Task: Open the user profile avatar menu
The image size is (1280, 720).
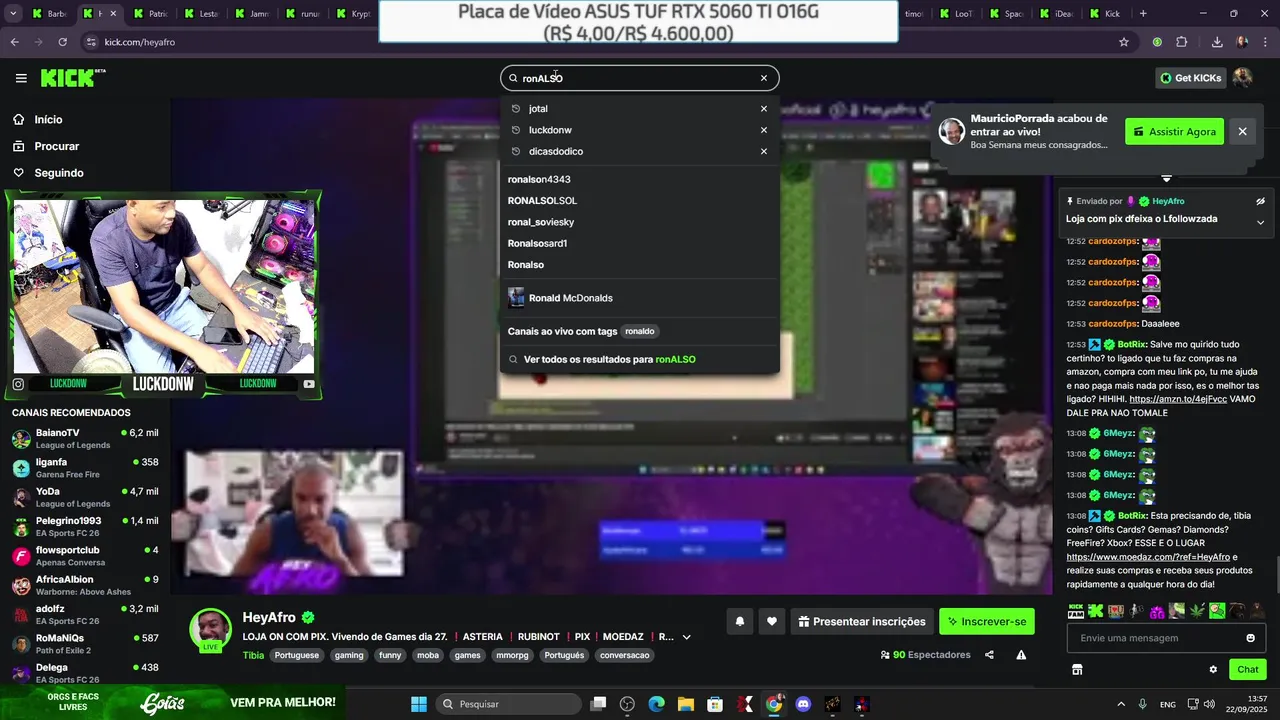Action: [1243, 78]
